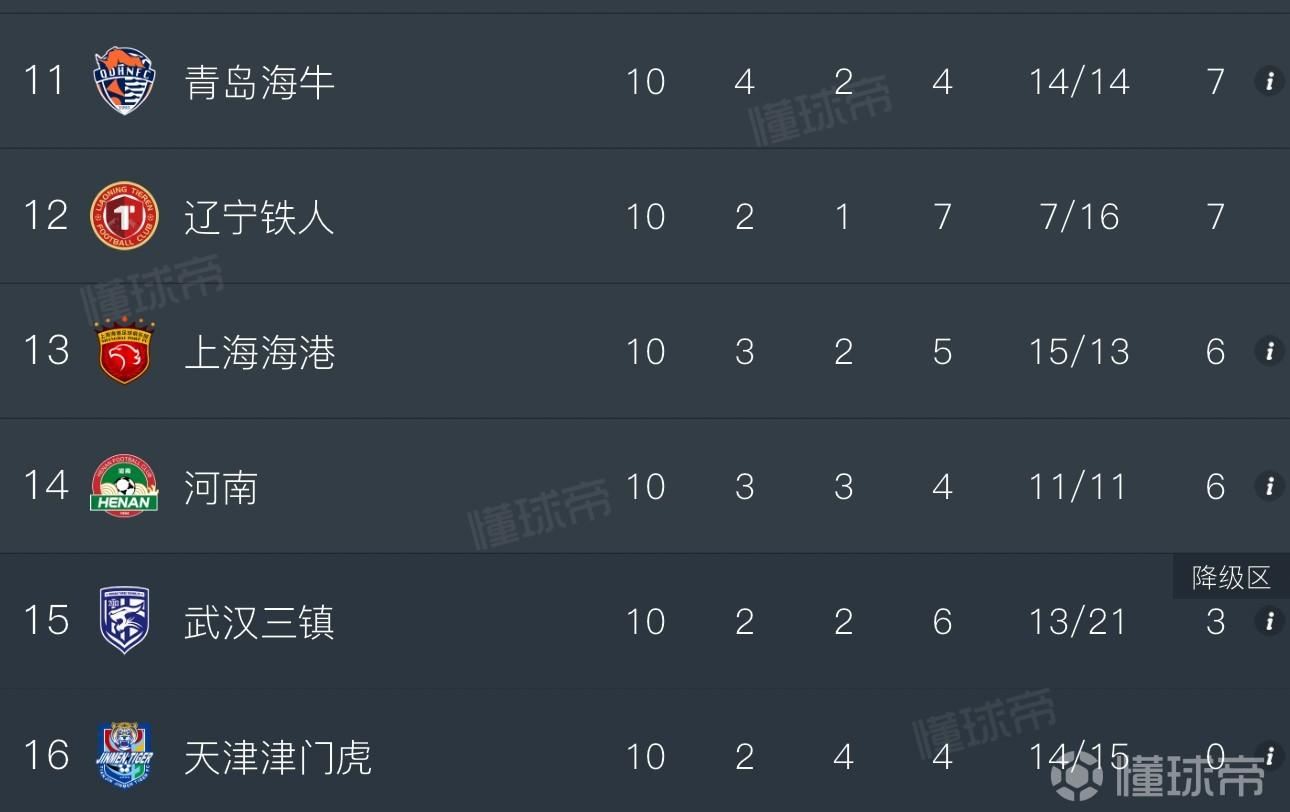Go to the 河南 team name
Screen dimensions: 1290x812
coord(221,487)
